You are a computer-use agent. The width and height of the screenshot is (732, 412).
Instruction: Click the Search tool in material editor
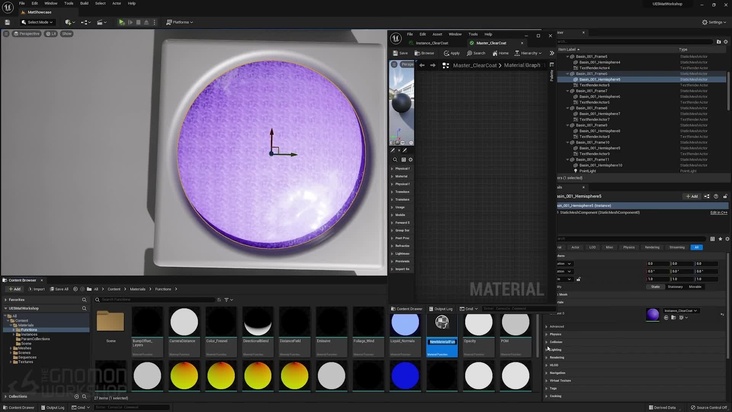[476, 53]
